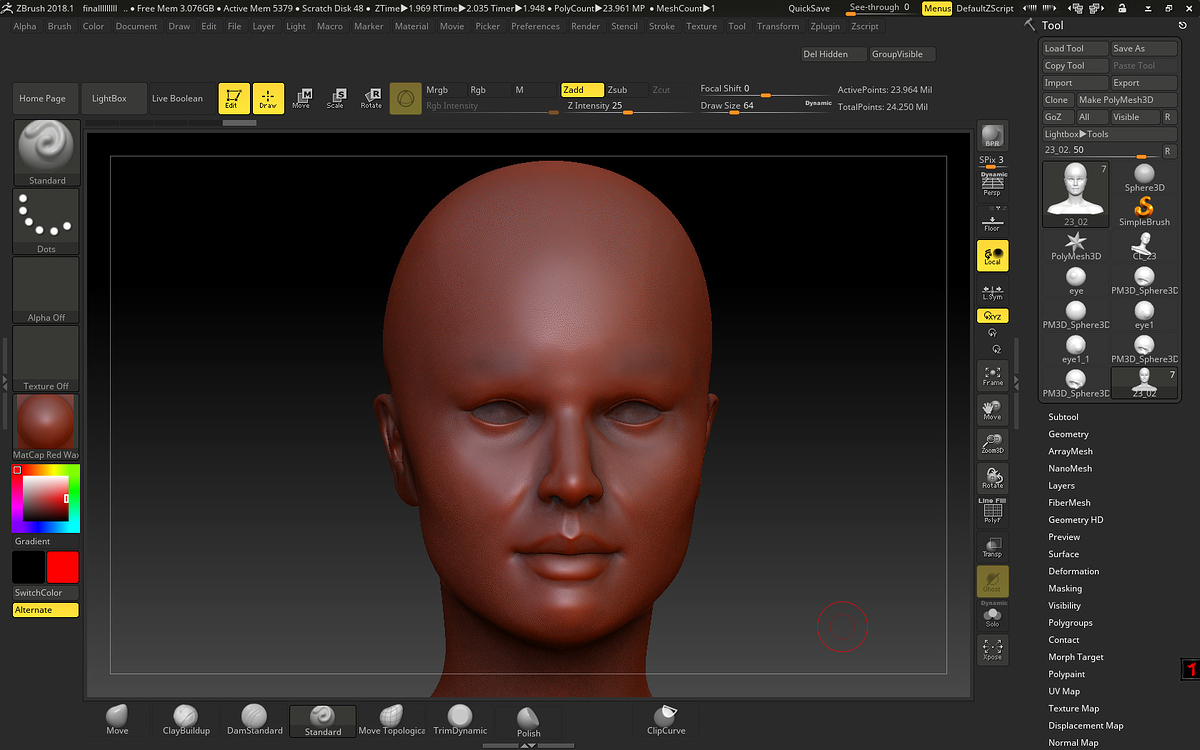
Task: Expand the Masking section
Action: coord(1065,588)
